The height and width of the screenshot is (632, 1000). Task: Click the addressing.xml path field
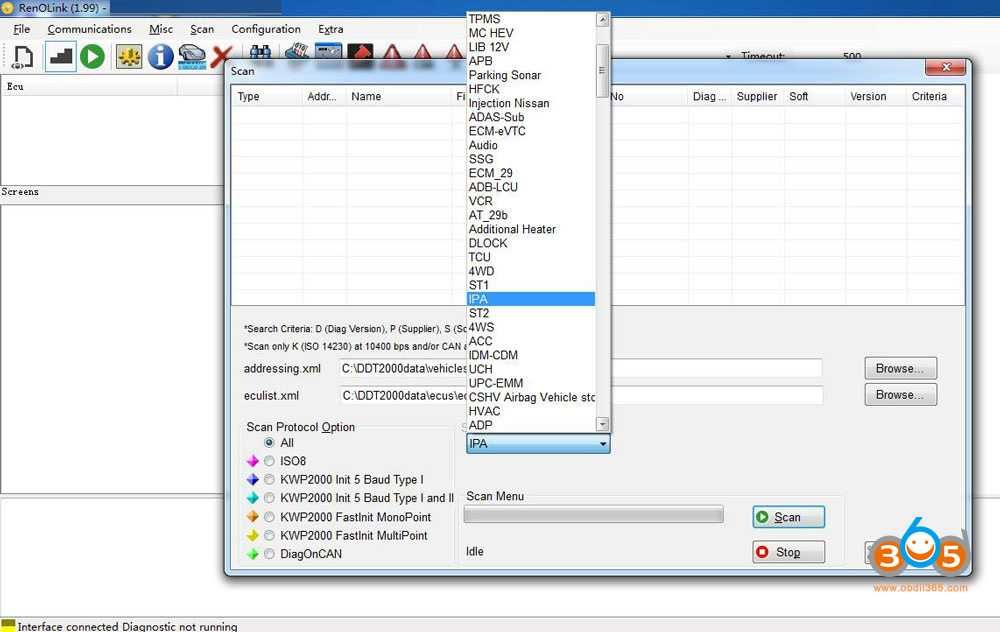tap(580, 369)
